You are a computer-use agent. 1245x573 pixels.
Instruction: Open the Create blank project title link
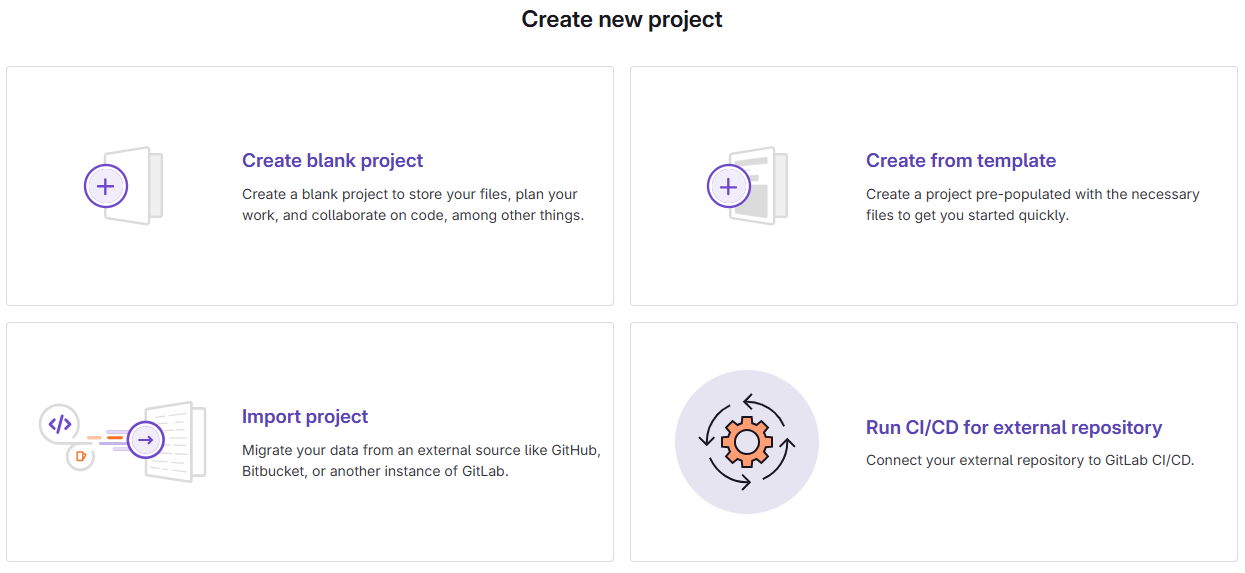[x=332, y=161]
